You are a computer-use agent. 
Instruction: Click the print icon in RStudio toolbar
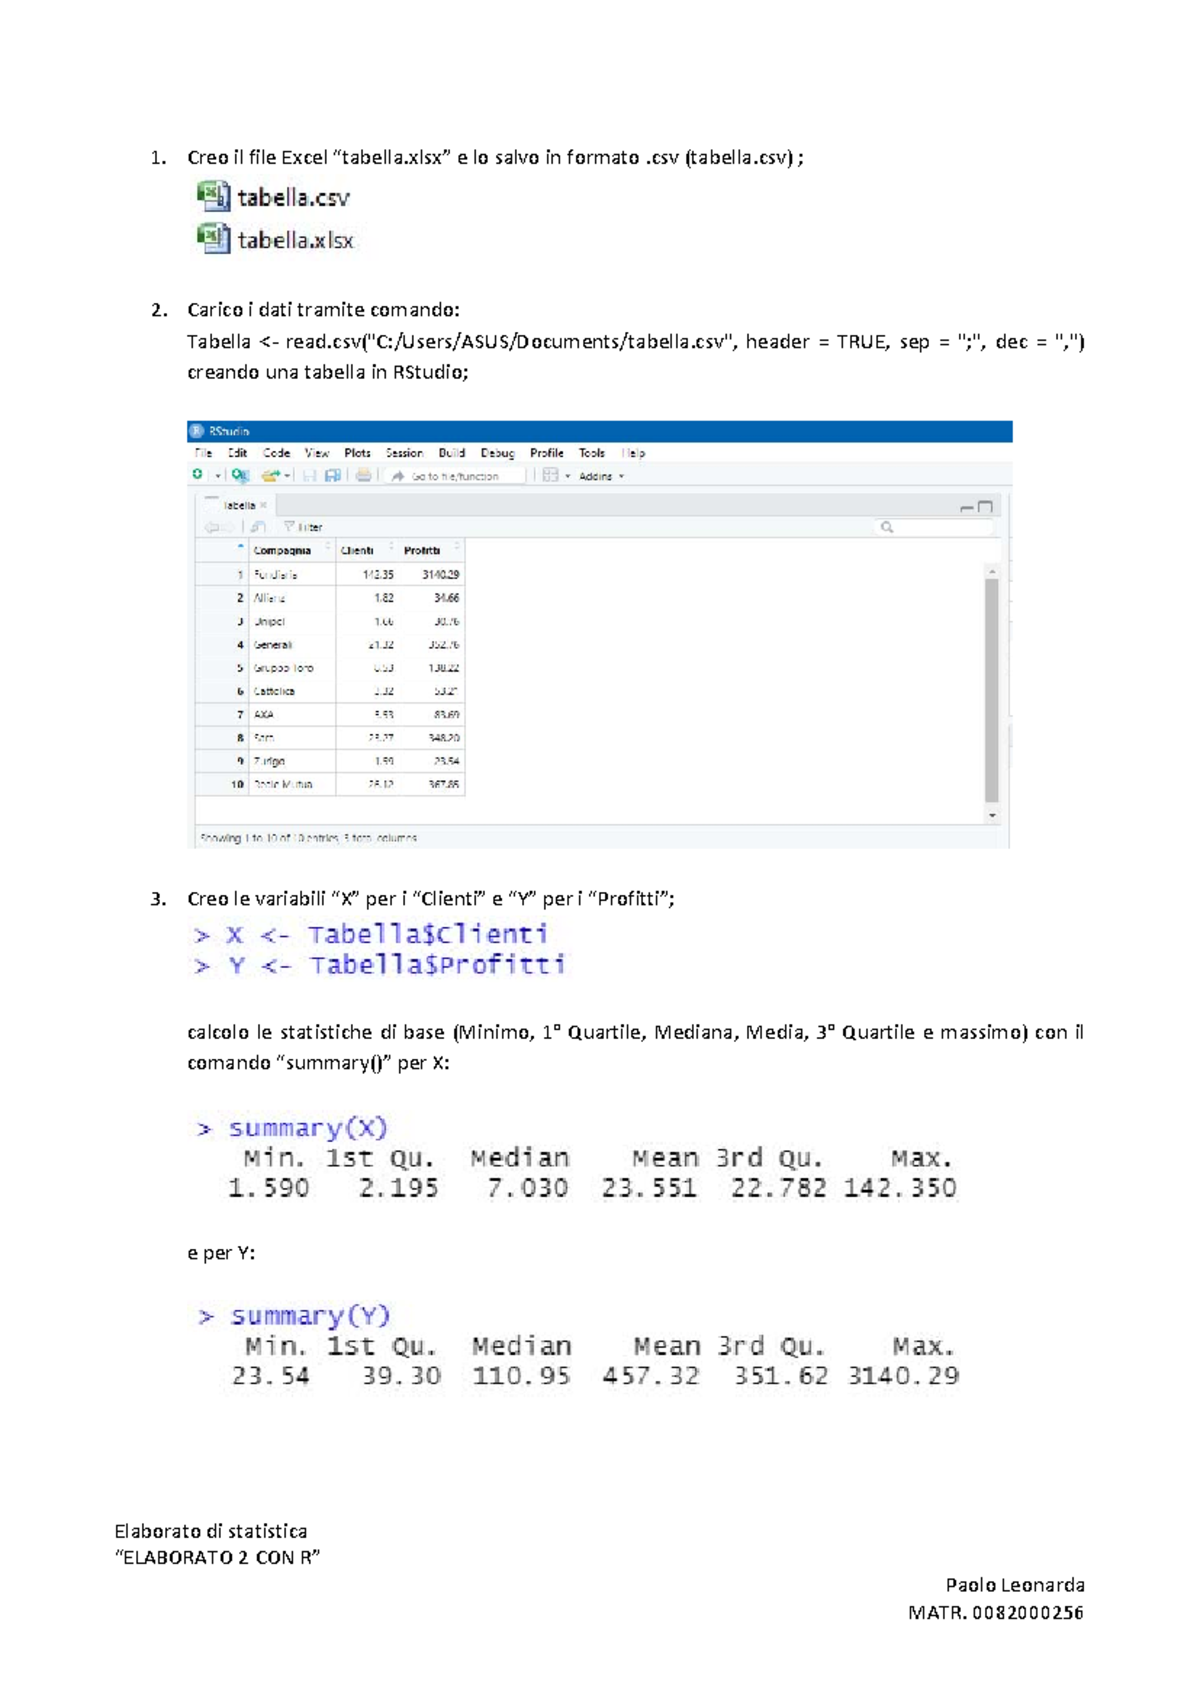point(364,476)
